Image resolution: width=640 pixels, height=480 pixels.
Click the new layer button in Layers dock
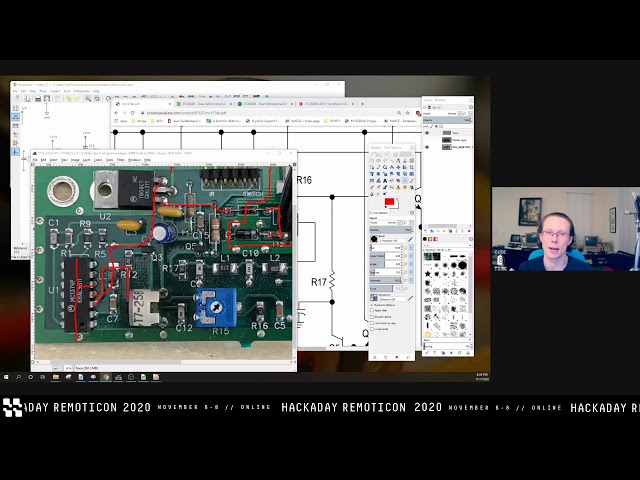[x=425, y=231]
